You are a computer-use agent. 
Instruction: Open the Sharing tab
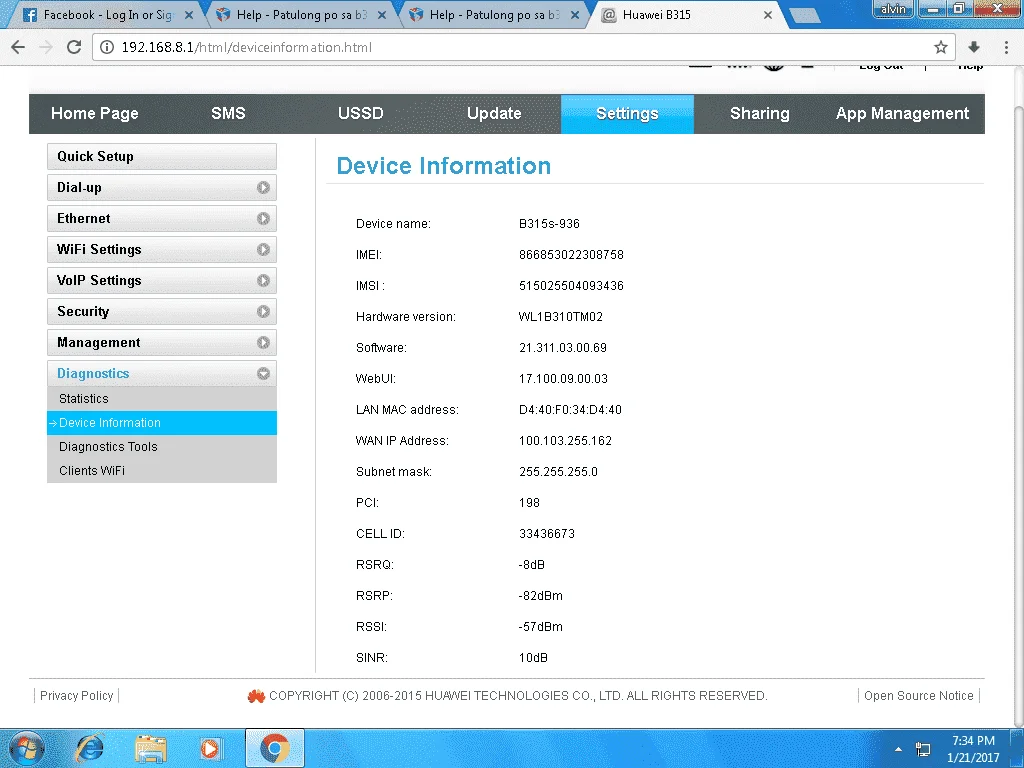[760, 114]
